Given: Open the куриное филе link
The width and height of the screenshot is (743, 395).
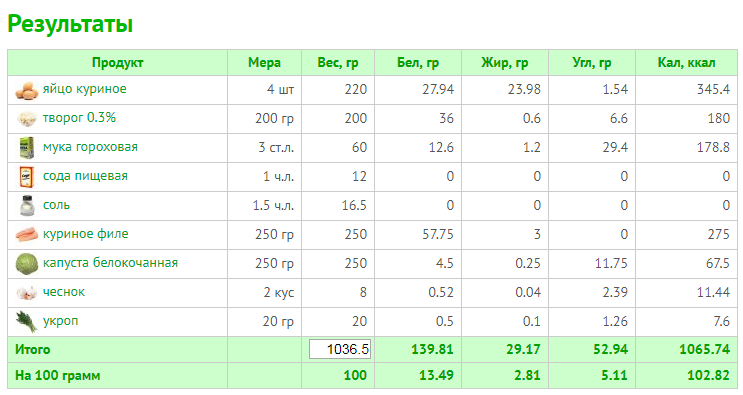Looking at the screenshot, I should click(85, 233).
